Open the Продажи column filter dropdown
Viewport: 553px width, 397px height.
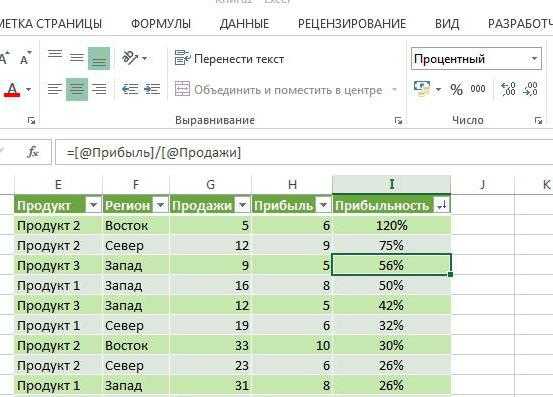point(243,204)
